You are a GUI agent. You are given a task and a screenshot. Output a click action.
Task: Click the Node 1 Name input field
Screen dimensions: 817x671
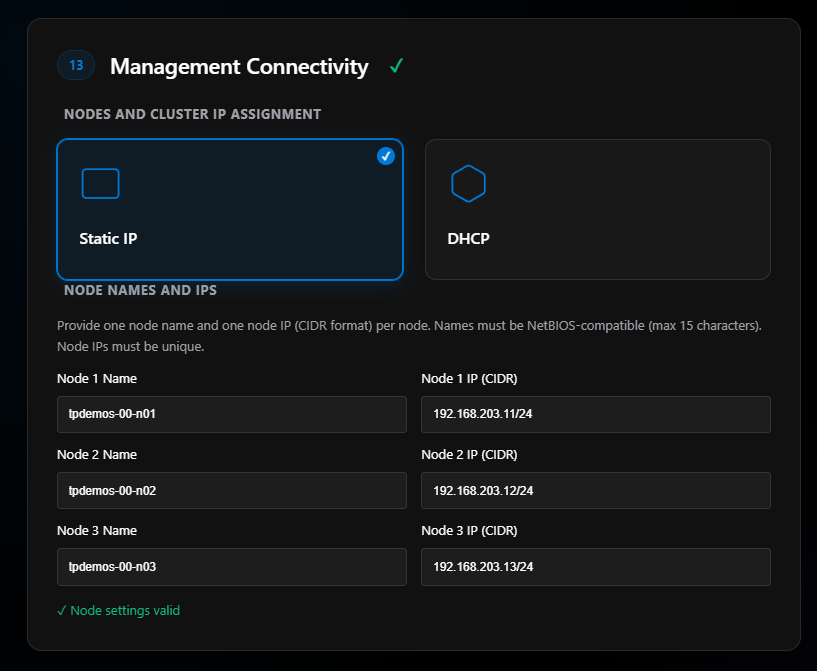click(231, 414)
